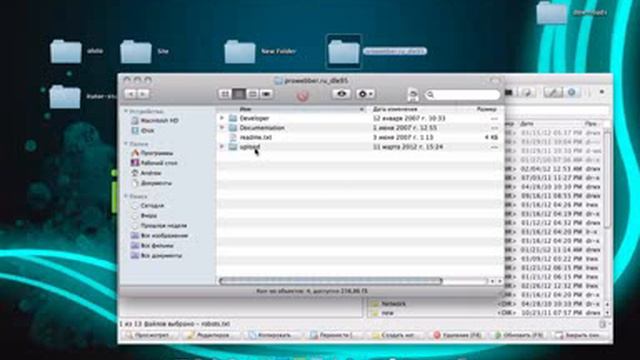640x360 pixels.
Task: Open the selected prowebber folder on desktop
Action: (x=344, y=51)
